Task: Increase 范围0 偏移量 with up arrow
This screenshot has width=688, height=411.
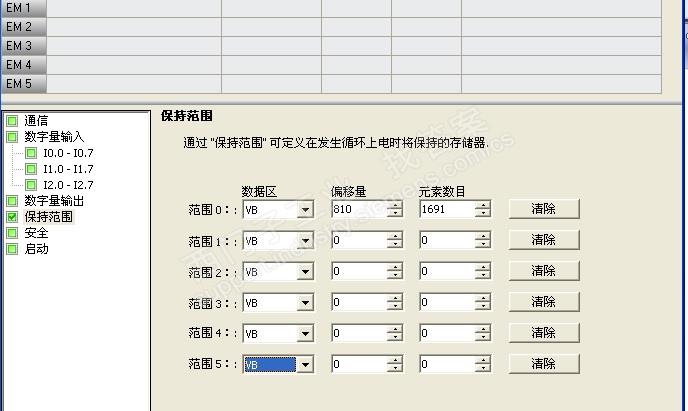Action: coord(396,205)
